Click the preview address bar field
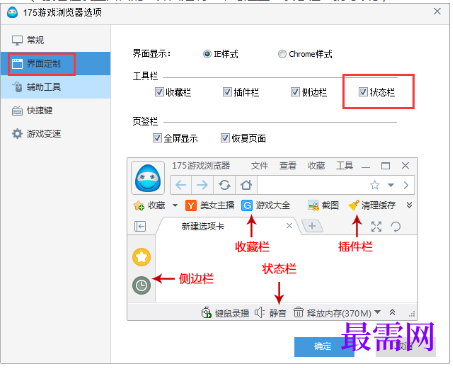The image size is (453, 368). (313, 185)
